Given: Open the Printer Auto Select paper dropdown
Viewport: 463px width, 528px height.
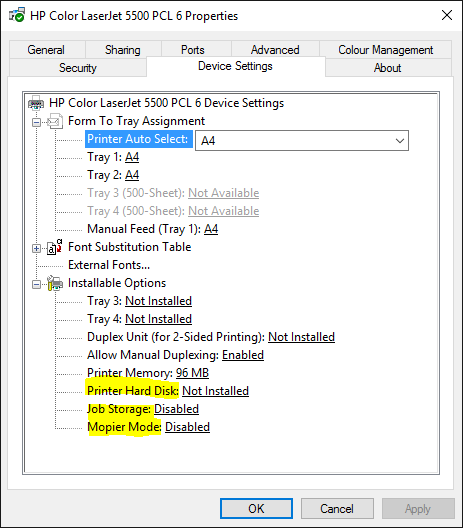Looking at the screenshot, I should pyautogui.click(x=302, y=140).
